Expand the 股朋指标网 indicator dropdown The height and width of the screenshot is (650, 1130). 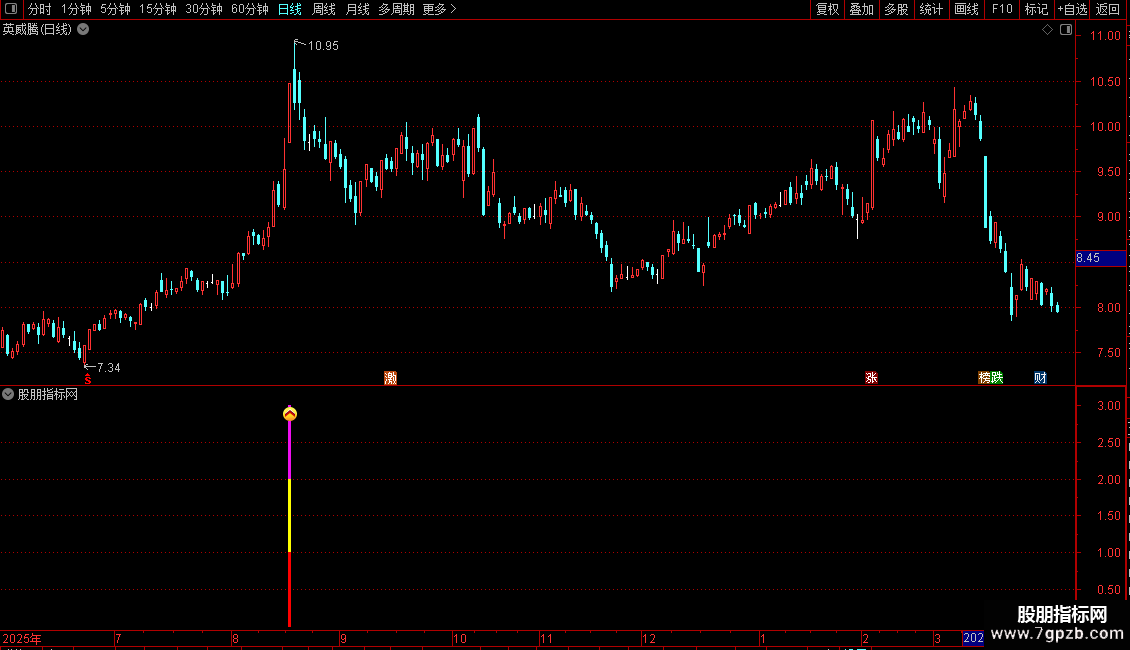[x=8, y=394]
